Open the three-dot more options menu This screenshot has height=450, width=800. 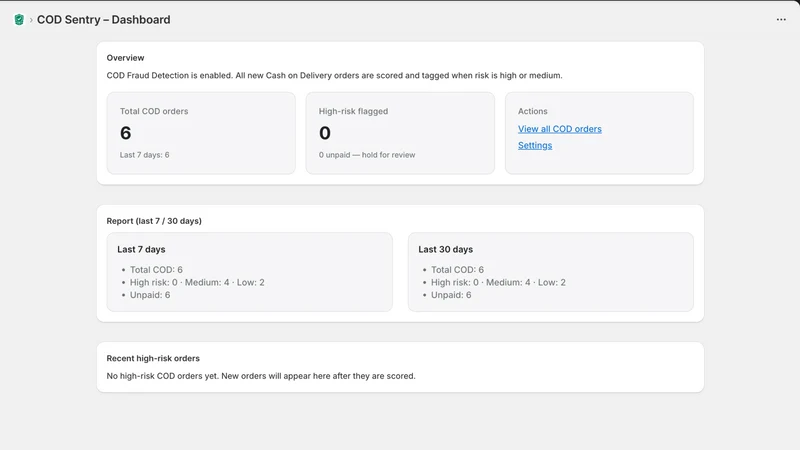[x=781, y=19]
